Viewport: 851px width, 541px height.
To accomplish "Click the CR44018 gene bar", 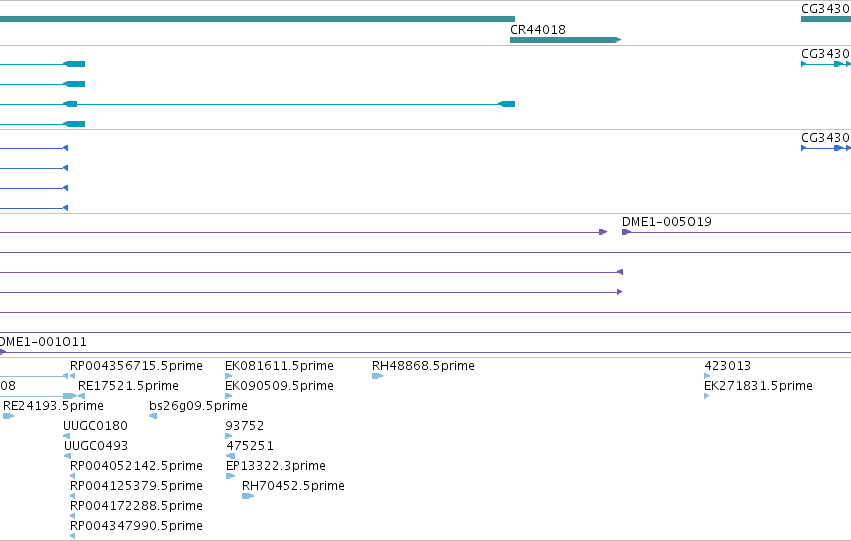I will click(x=566, y=40).
